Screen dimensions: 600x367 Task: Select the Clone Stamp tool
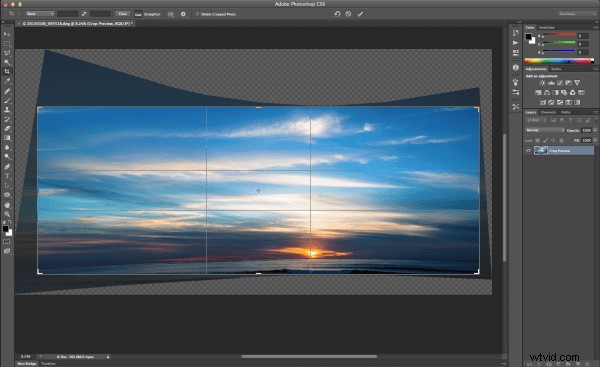pyautogui.click(x=7, y=110)
